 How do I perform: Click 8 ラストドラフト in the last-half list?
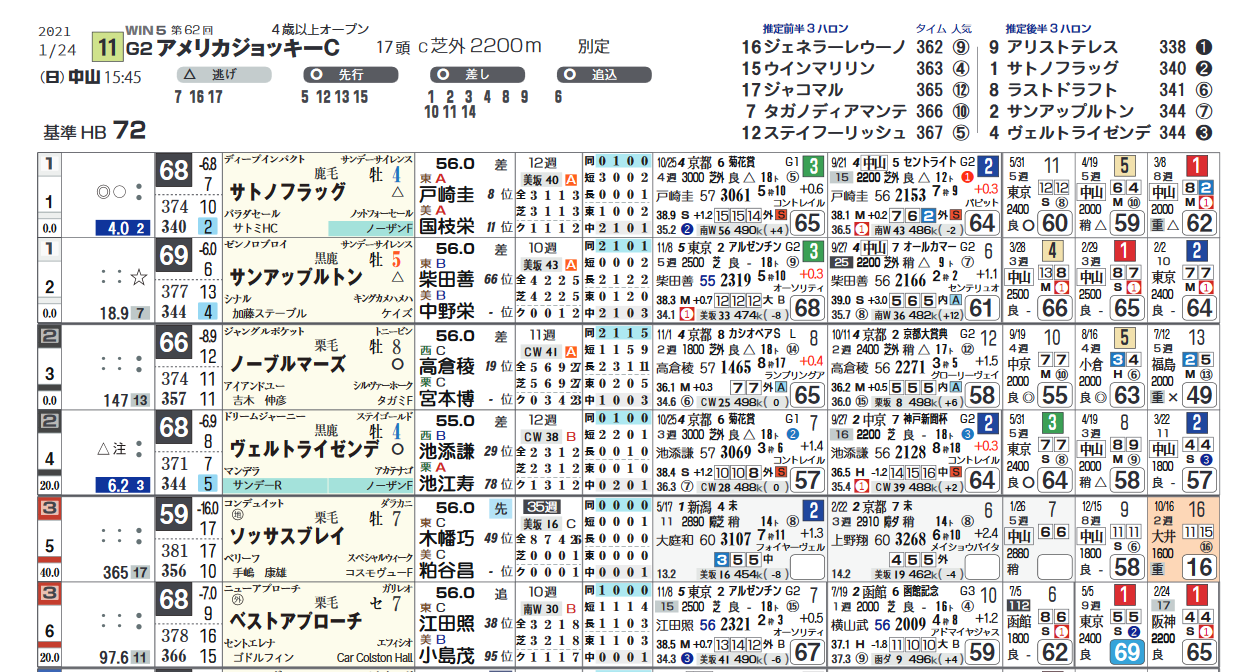coord(1053,90)
